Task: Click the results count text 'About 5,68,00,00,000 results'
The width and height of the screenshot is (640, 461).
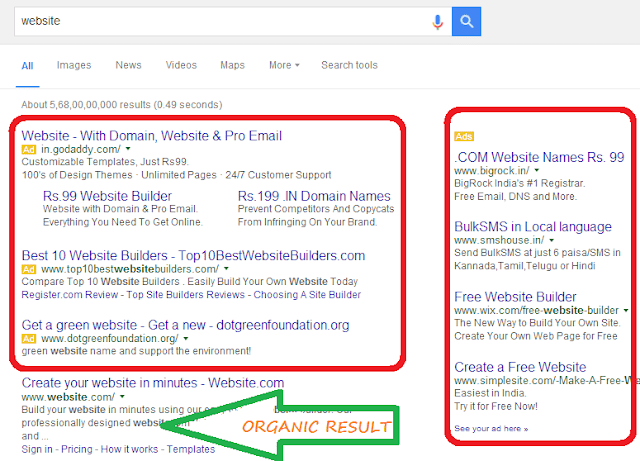Action: (x=86, y=105)
